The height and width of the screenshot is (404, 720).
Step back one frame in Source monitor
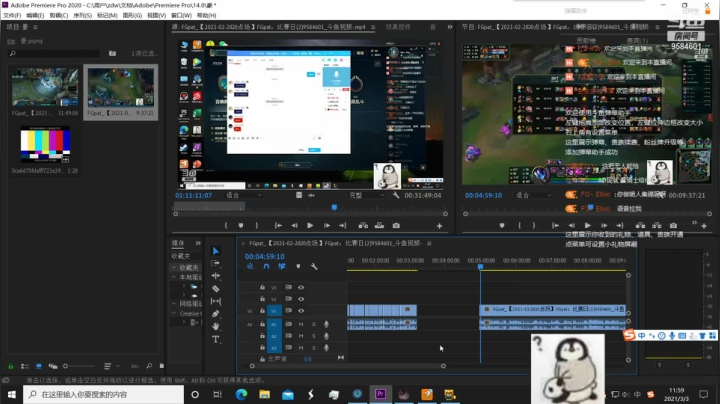point(294,225)
